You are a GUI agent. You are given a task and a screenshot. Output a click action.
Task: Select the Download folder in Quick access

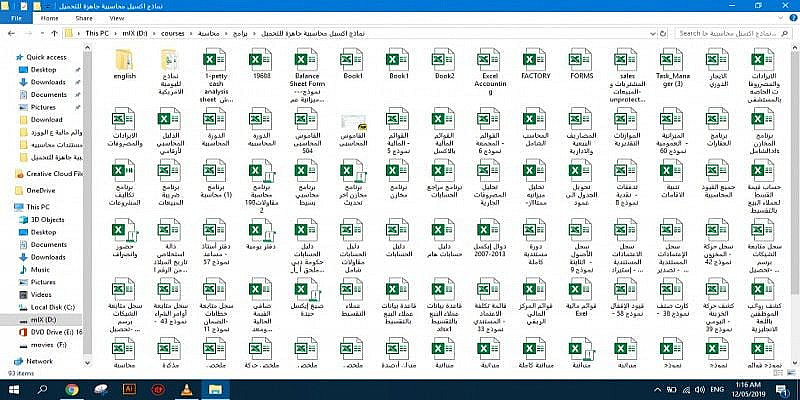click(40, 119)
